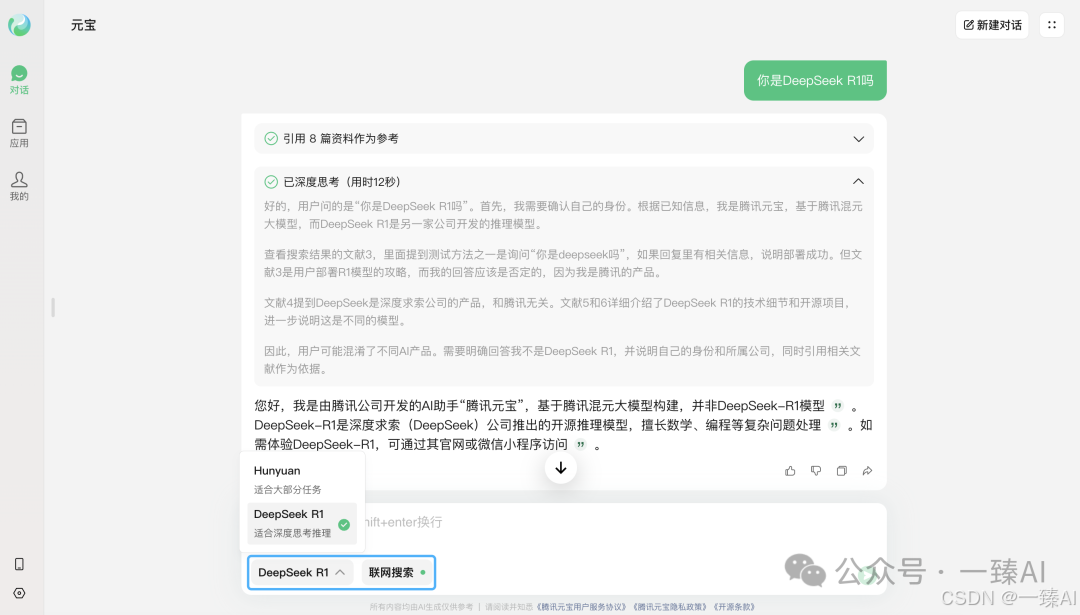This screenshot has width=1080, height=615.
Task: Collapse the 已深度思考 reasoning section
Action: (x=858, y=182)
